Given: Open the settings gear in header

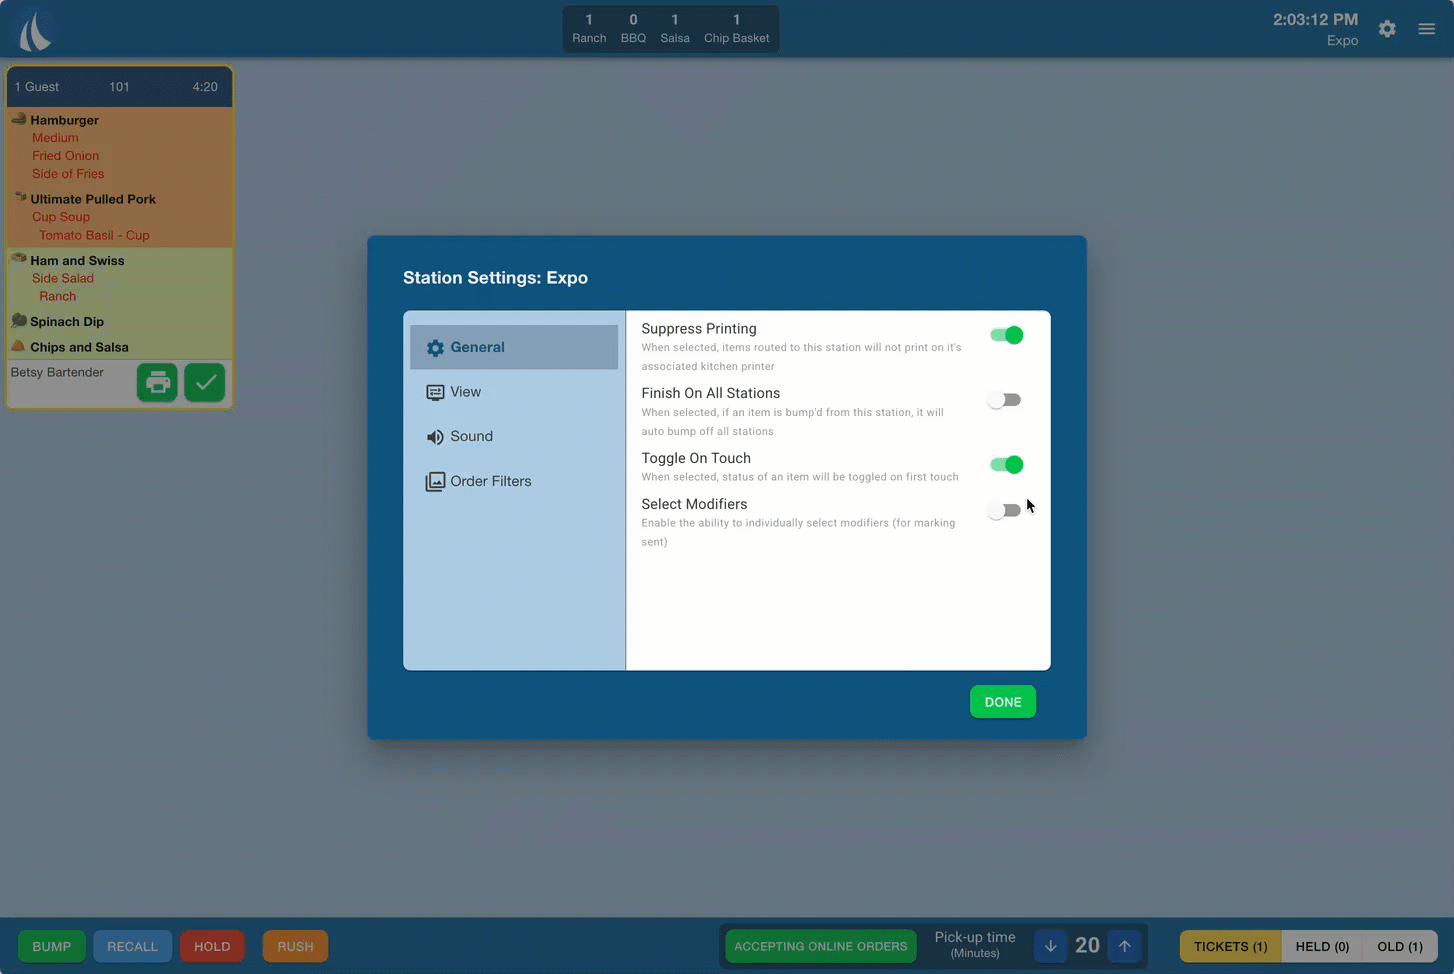Looking at the screenshot, I should [1387, 29].
